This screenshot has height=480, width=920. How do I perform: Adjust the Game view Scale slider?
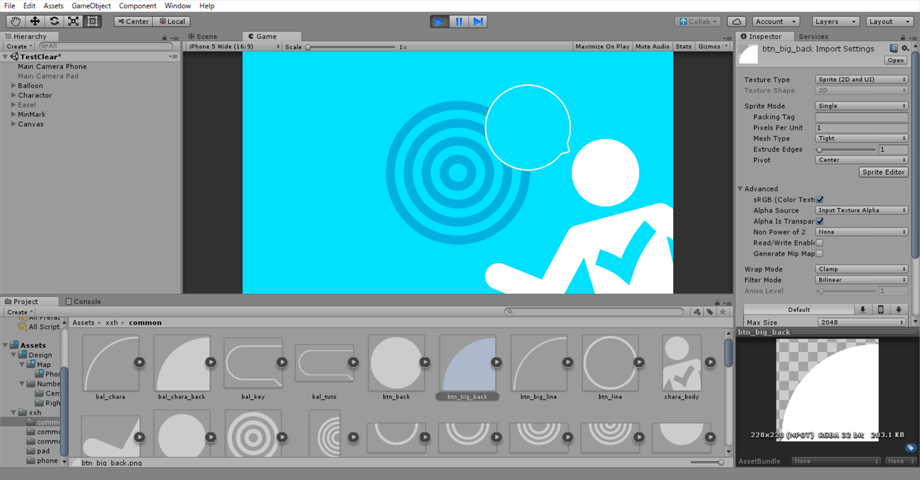tap(308, 47)
